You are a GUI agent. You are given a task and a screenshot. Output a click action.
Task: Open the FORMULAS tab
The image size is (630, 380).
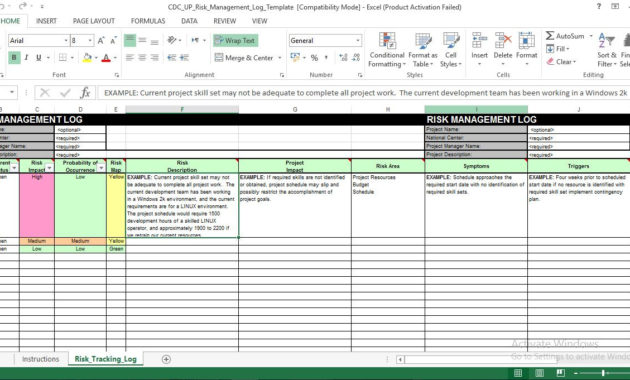[x=148, y=21]
